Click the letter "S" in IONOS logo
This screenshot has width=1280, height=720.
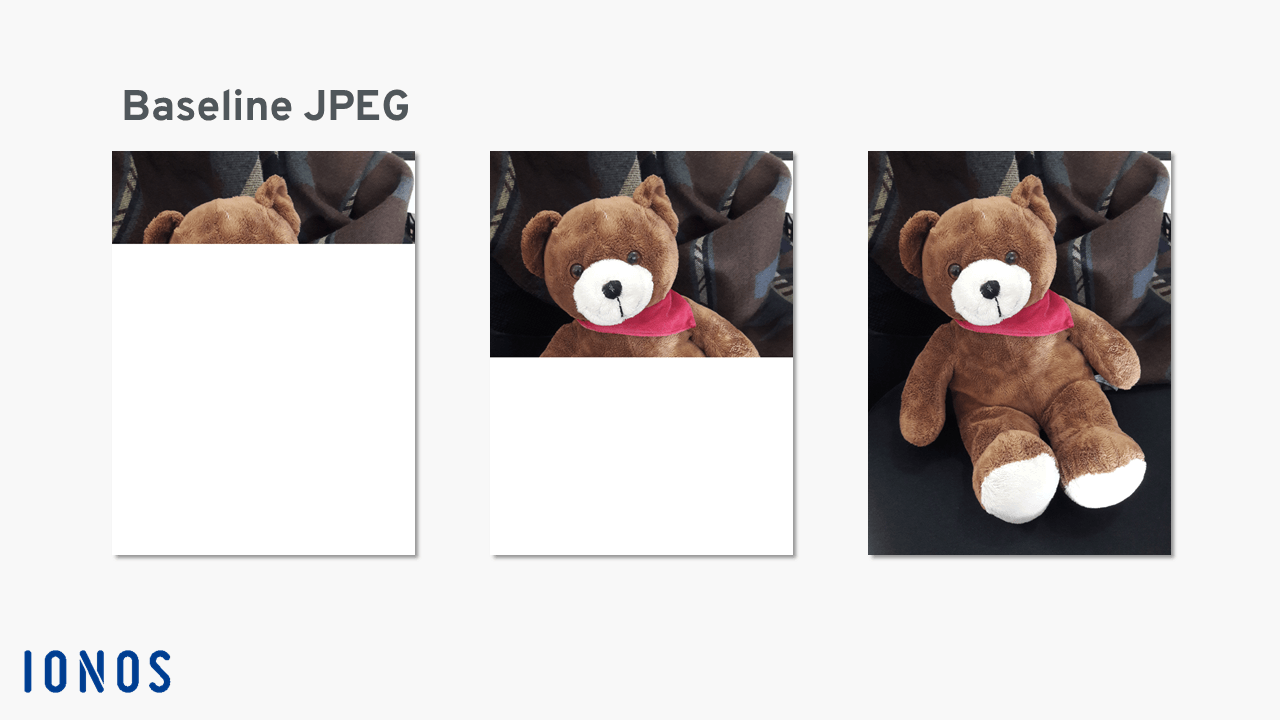click(x=156, y=671)
